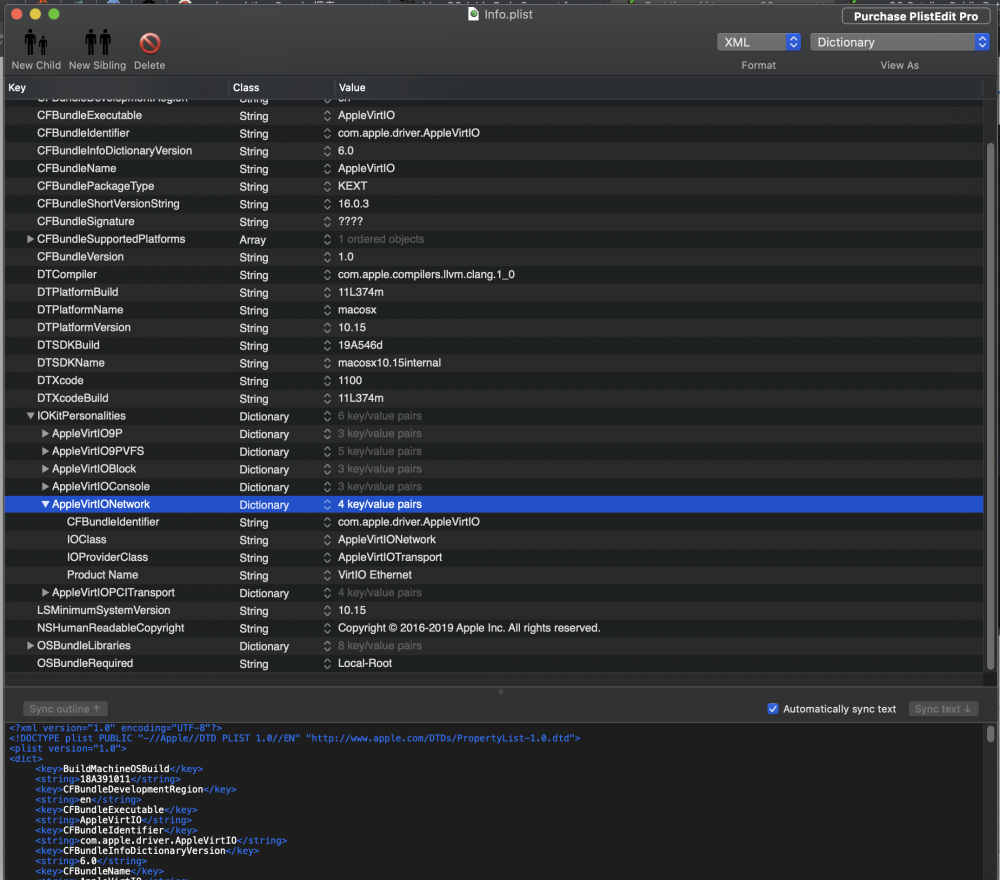
Task: Select the CFBundleInfoDictionaryVersion key
Action: click(x=114, y=150)
